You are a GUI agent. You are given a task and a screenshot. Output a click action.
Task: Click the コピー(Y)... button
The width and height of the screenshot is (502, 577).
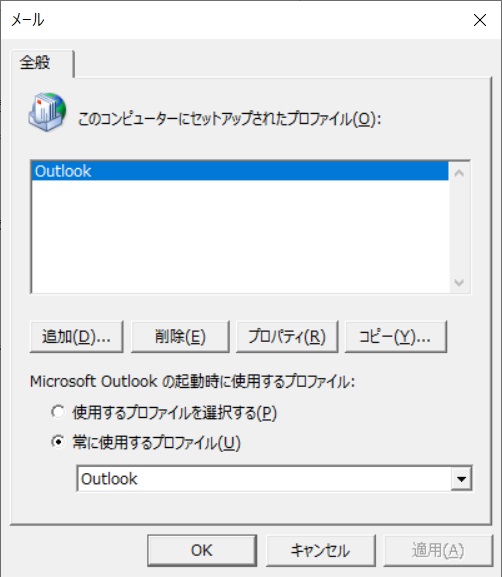point(396,337)
